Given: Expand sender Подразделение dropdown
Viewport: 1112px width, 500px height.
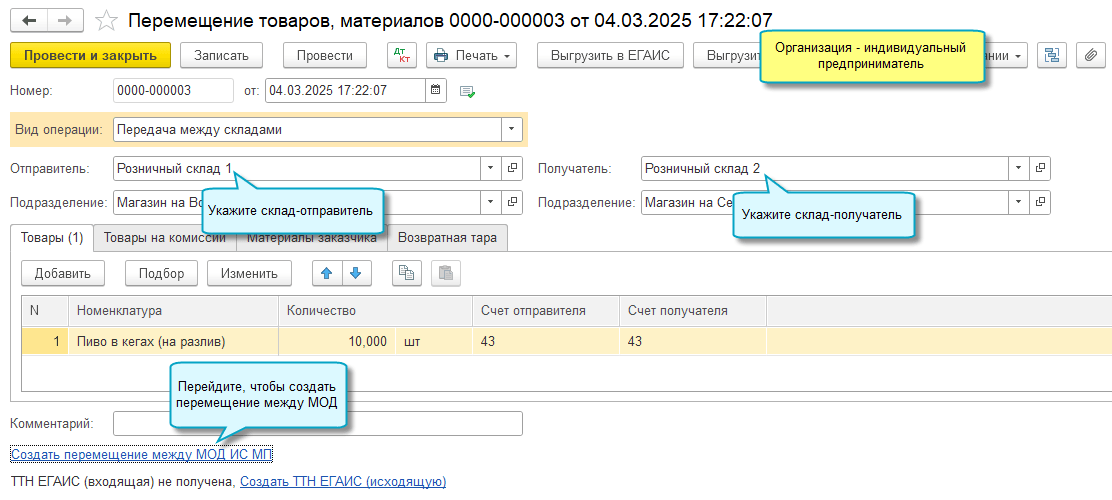Looking at the screenshot, I should tap(491, 202).
